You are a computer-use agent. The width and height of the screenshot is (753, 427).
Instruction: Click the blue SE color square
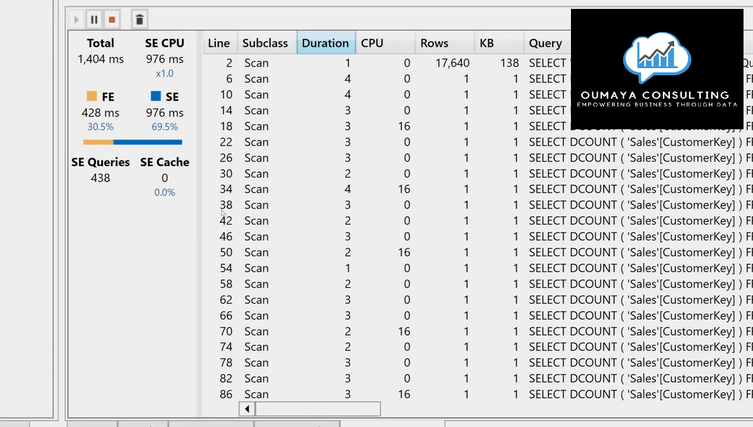(156, 96)
